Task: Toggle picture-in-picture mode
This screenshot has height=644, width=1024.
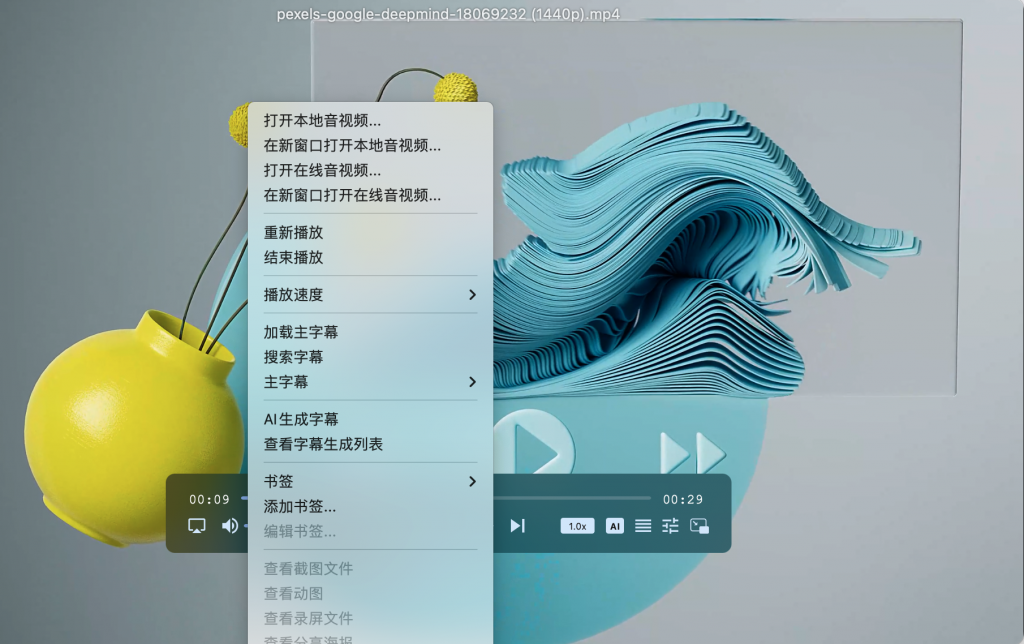Action: click(698, 525)
